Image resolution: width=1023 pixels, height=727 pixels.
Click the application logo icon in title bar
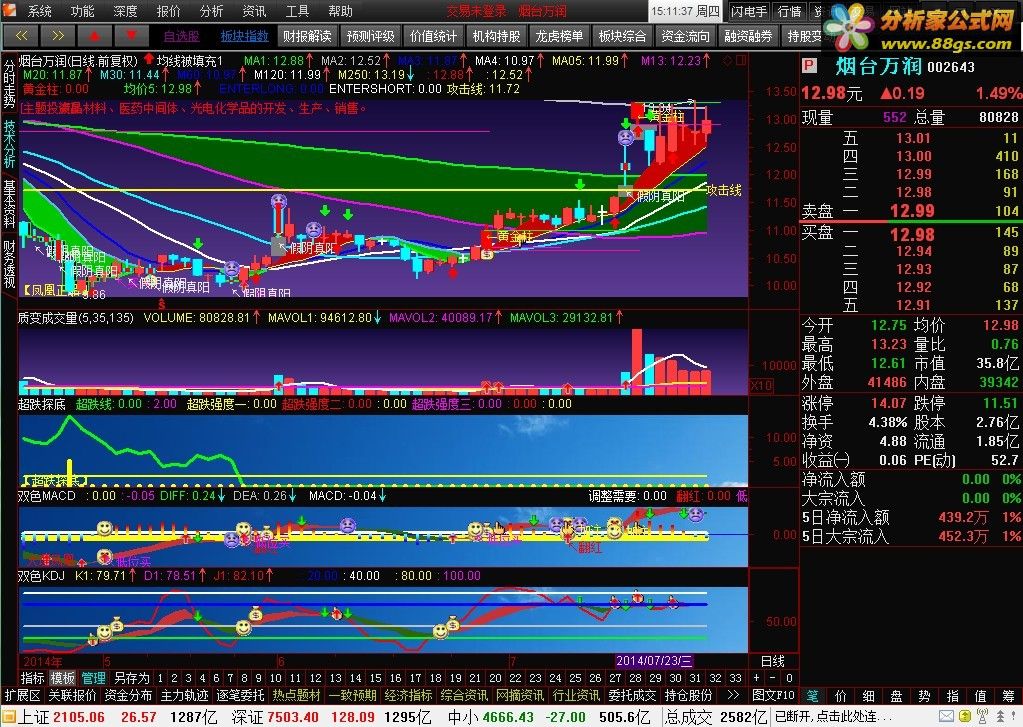coord(9,10)
